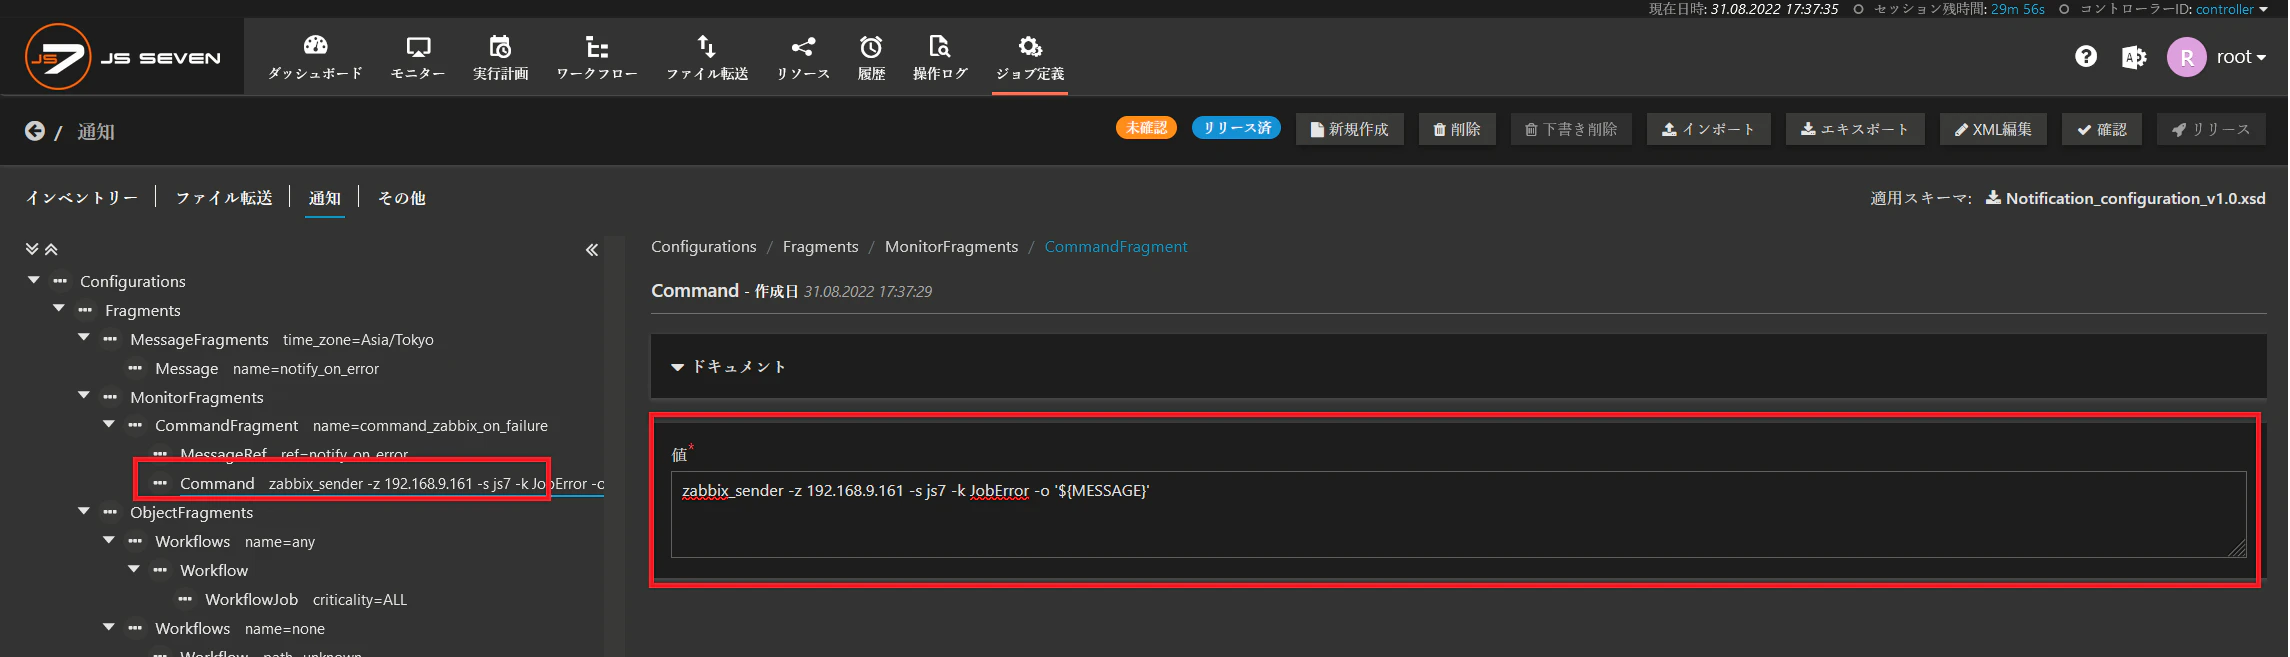Click the 削除 button
Viewport: 2290px width, 657px height.
[x=1457, y=129]
